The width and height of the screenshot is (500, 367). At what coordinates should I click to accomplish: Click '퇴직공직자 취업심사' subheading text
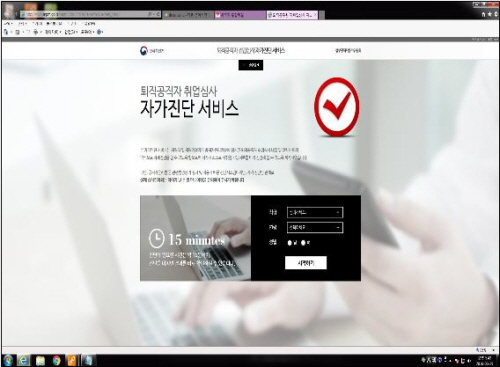point(179,91)
